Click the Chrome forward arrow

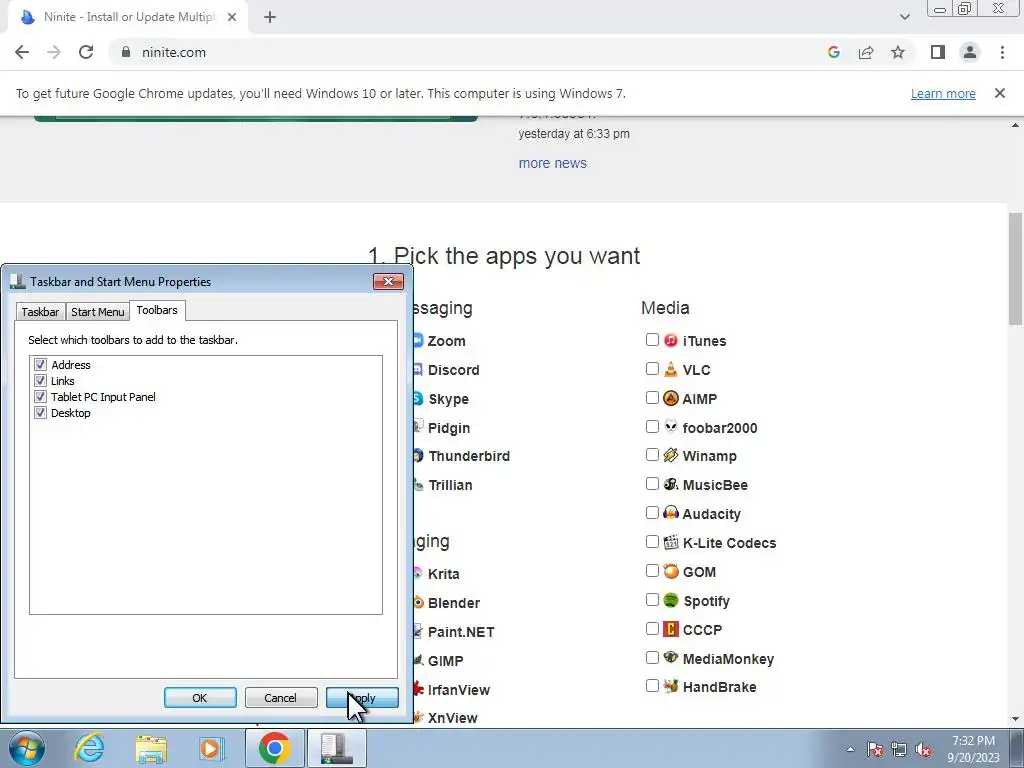[54, 52]
